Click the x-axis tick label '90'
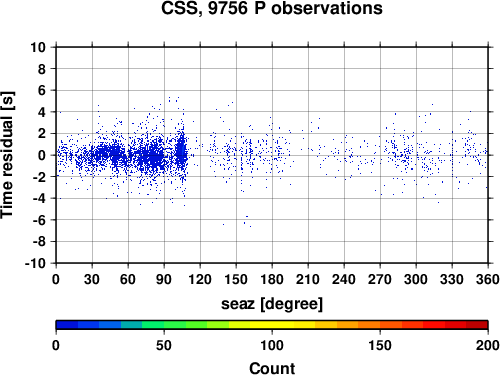 tap(164, 279)
